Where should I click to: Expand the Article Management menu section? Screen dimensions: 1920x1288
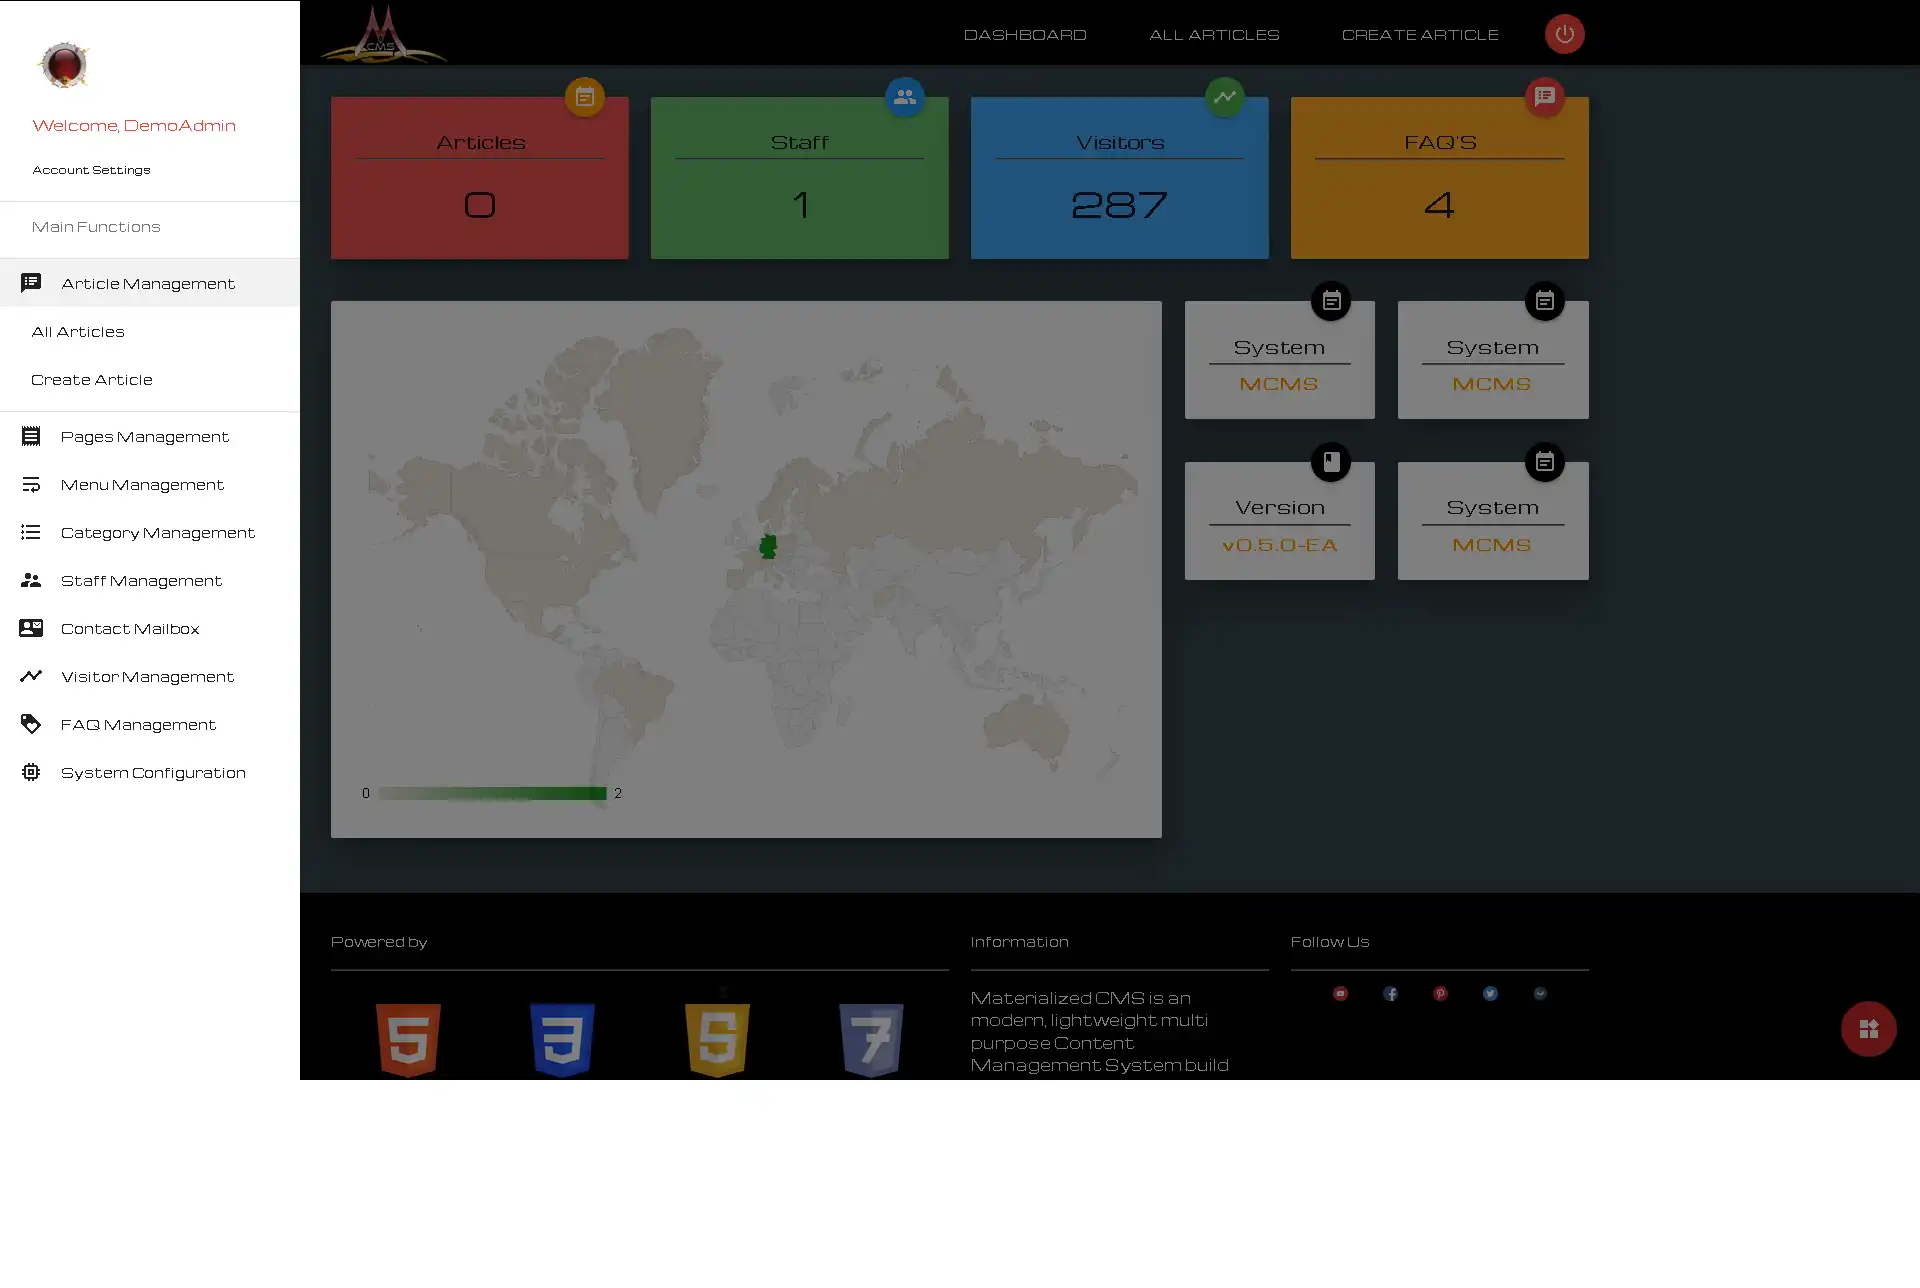click(x=148, y=282)
